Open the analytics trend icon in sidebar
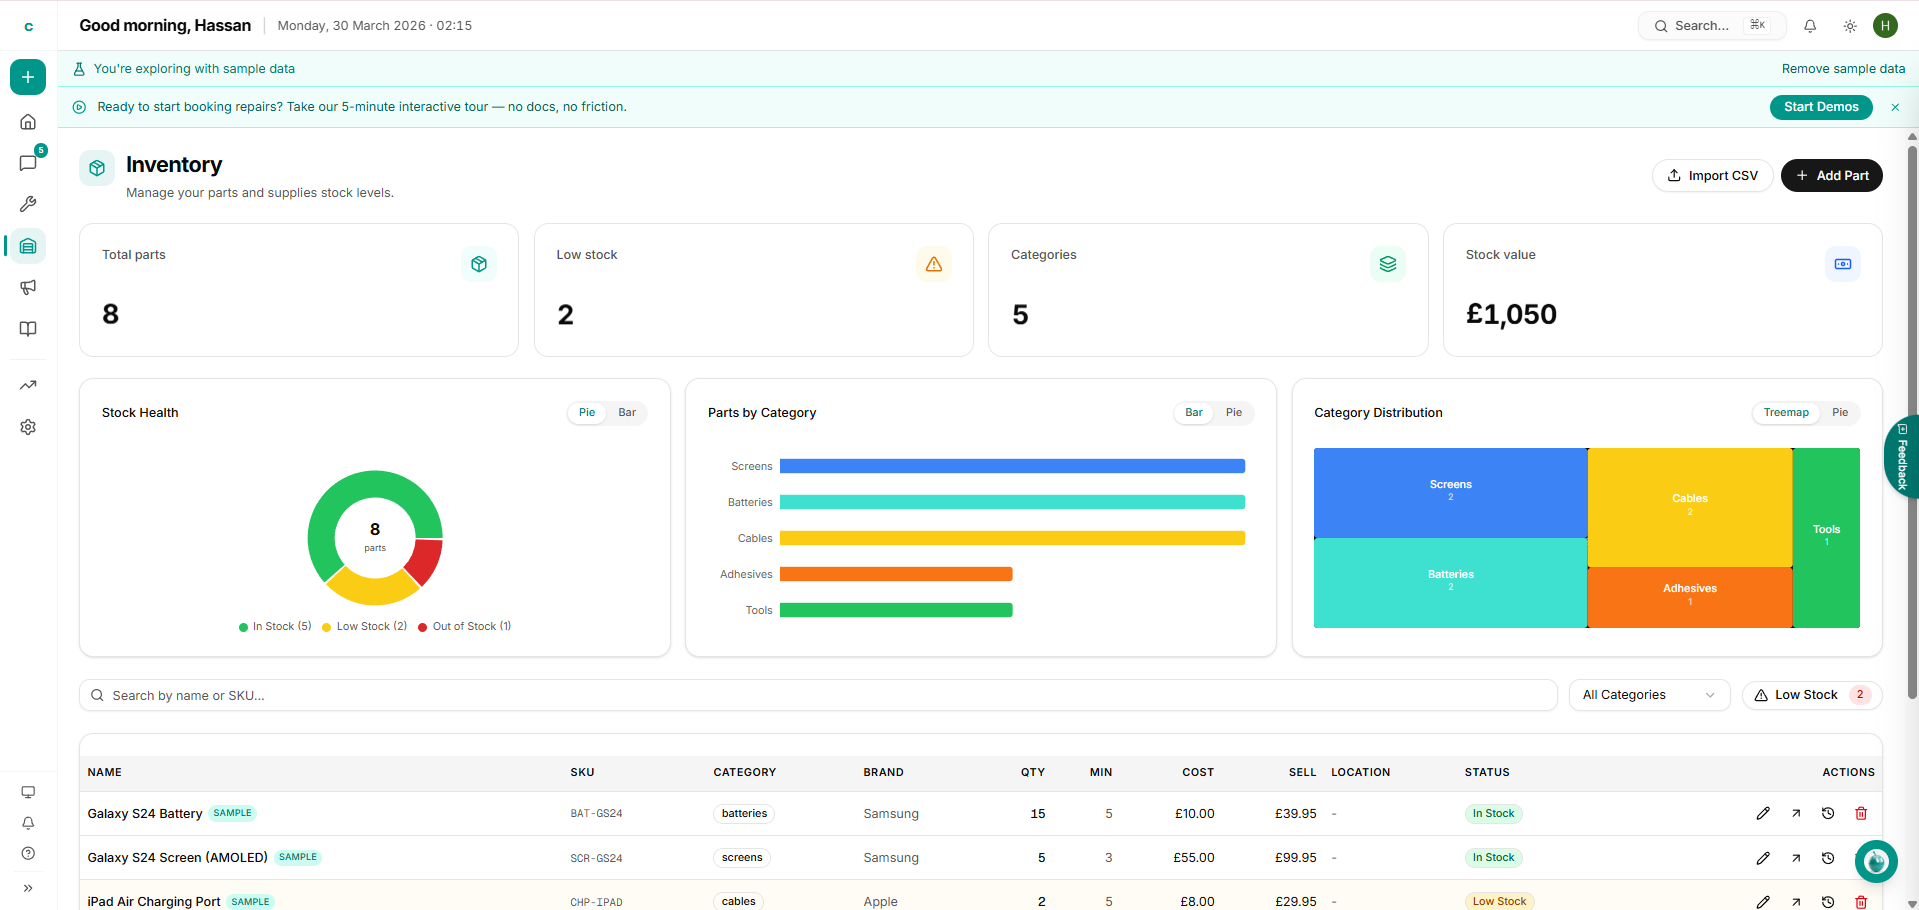Screen dimensions: 1919x910 tap(28, 385)
